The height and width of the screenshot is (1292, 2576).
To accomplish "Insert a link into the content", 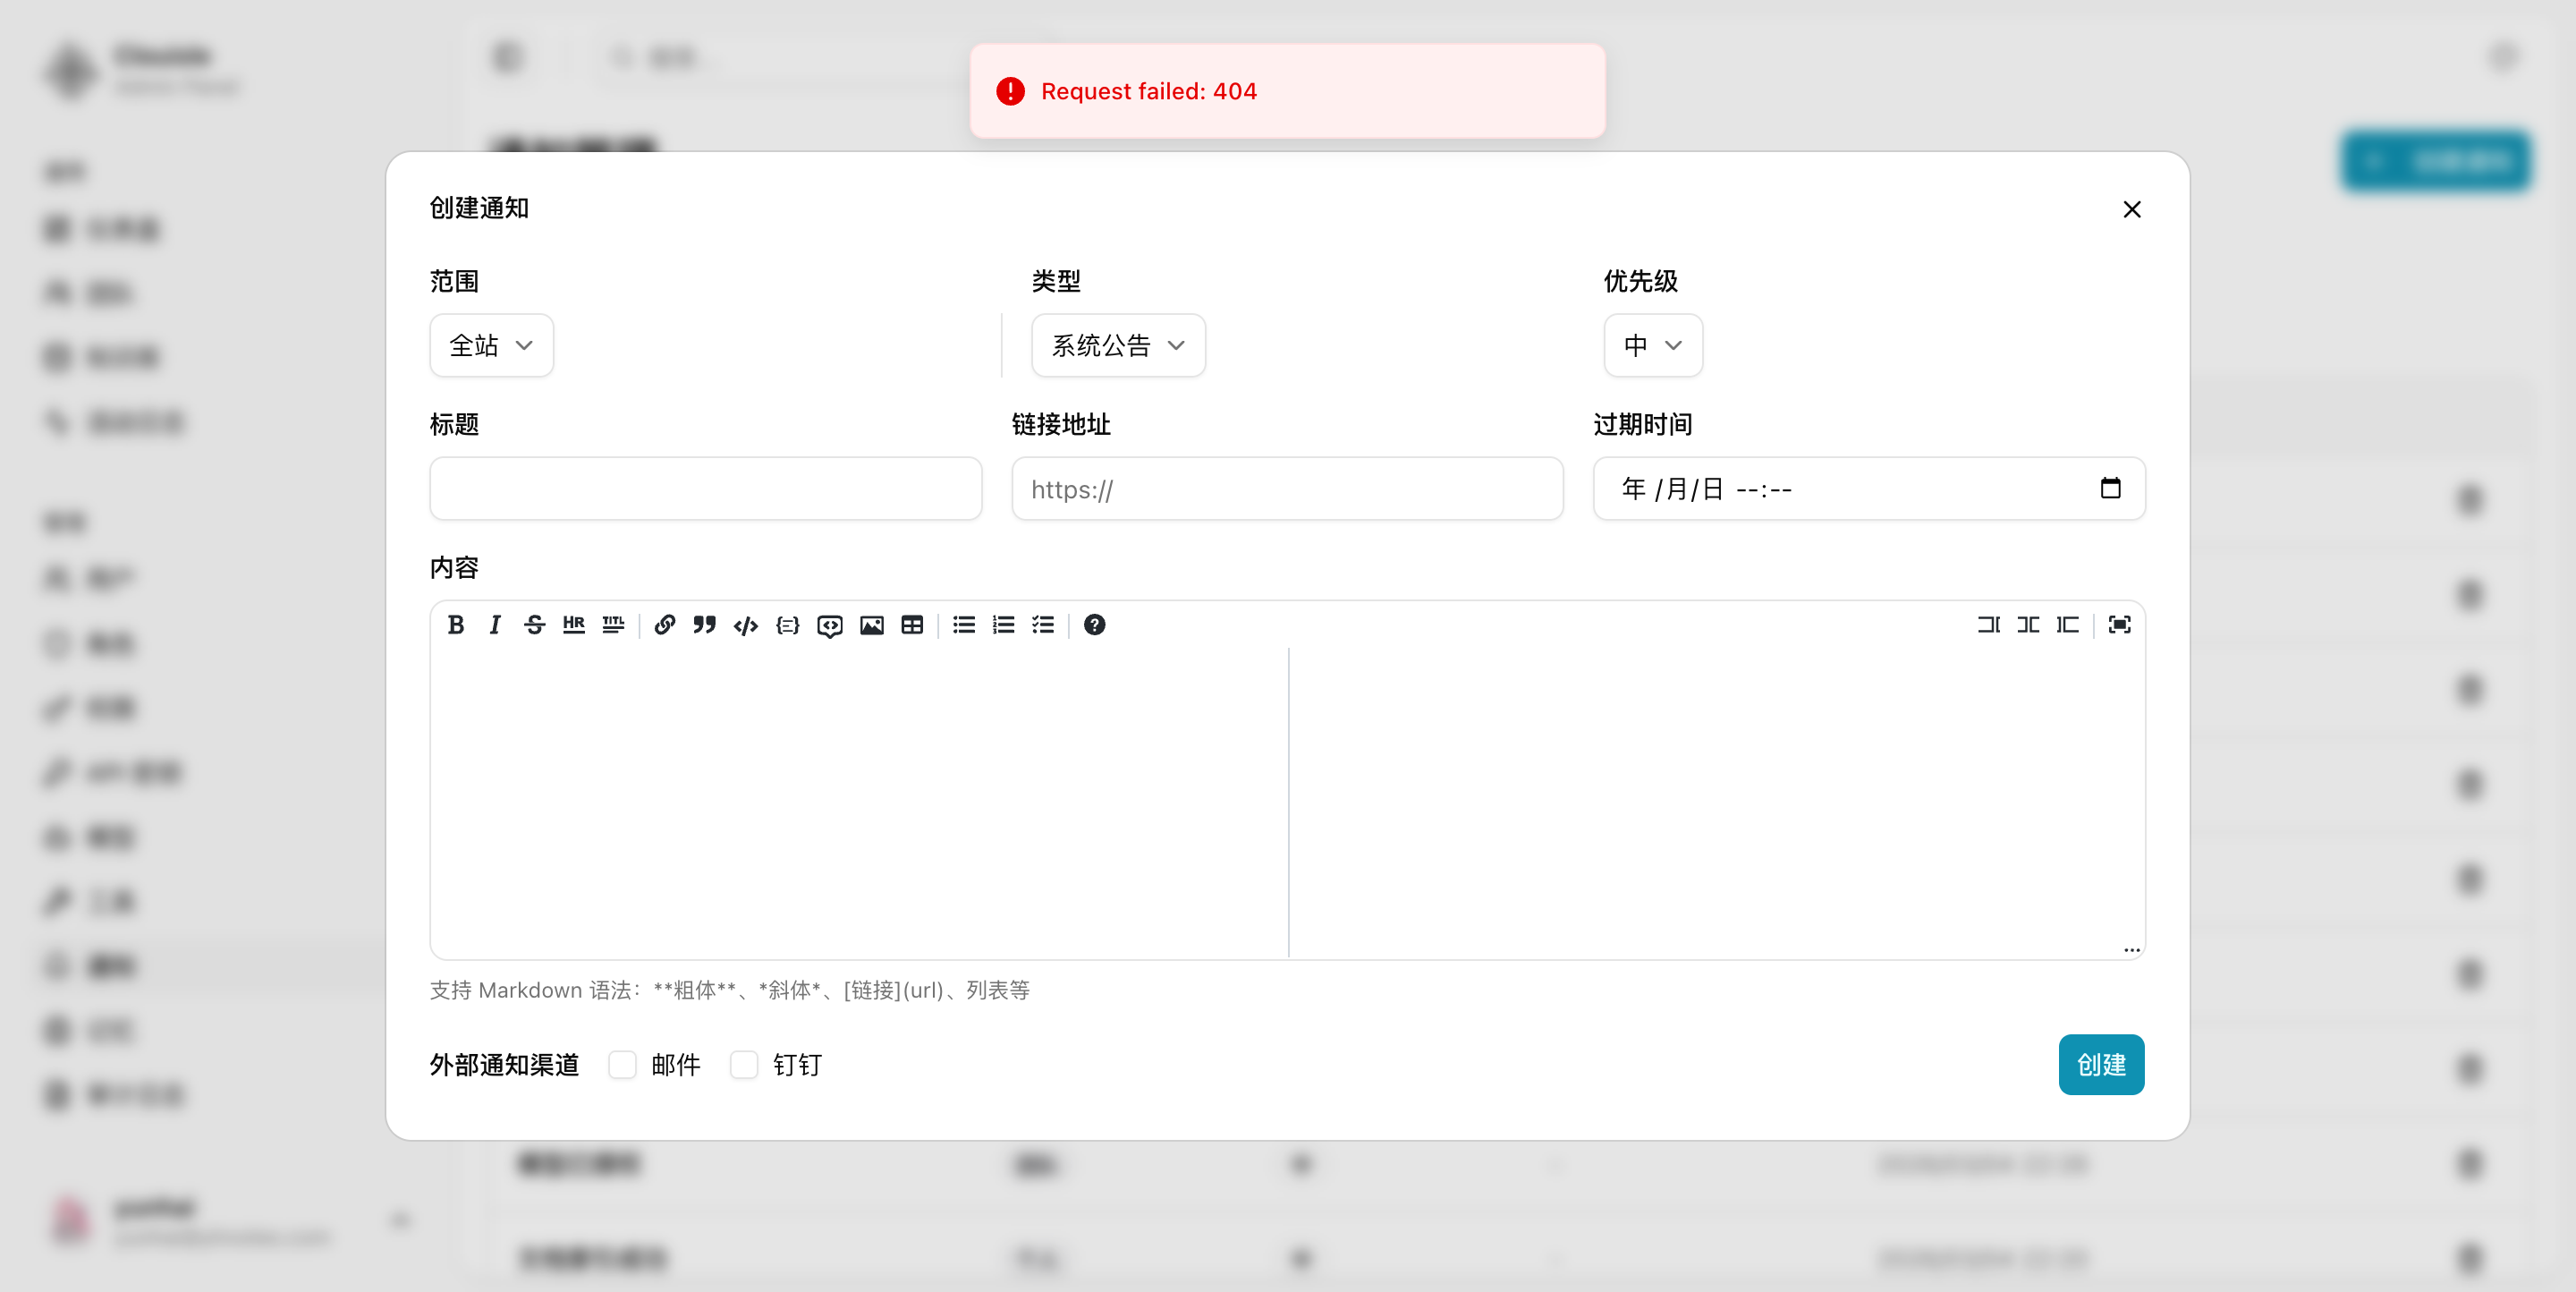I will (664, 625).
